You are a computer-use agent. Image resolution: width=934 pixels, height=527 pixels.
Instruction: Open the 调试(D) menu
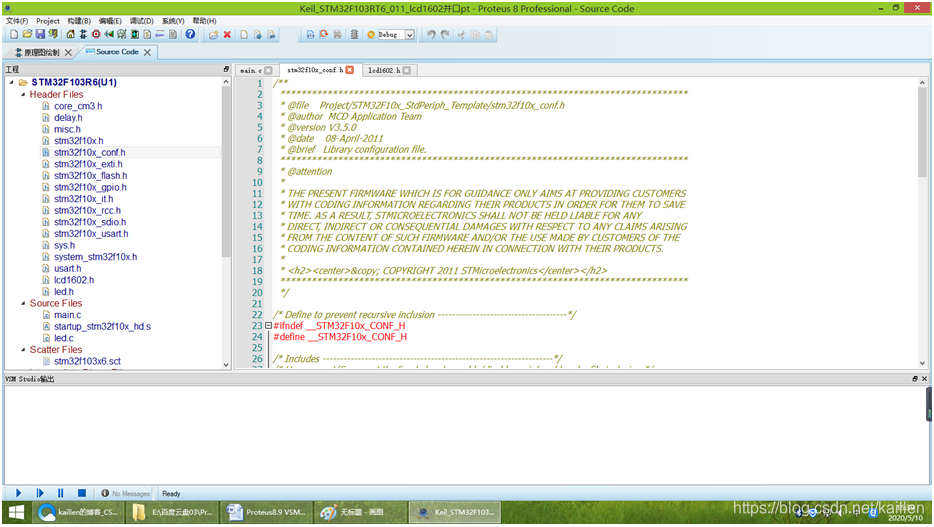pyautogui.click(x=142, y=21)
